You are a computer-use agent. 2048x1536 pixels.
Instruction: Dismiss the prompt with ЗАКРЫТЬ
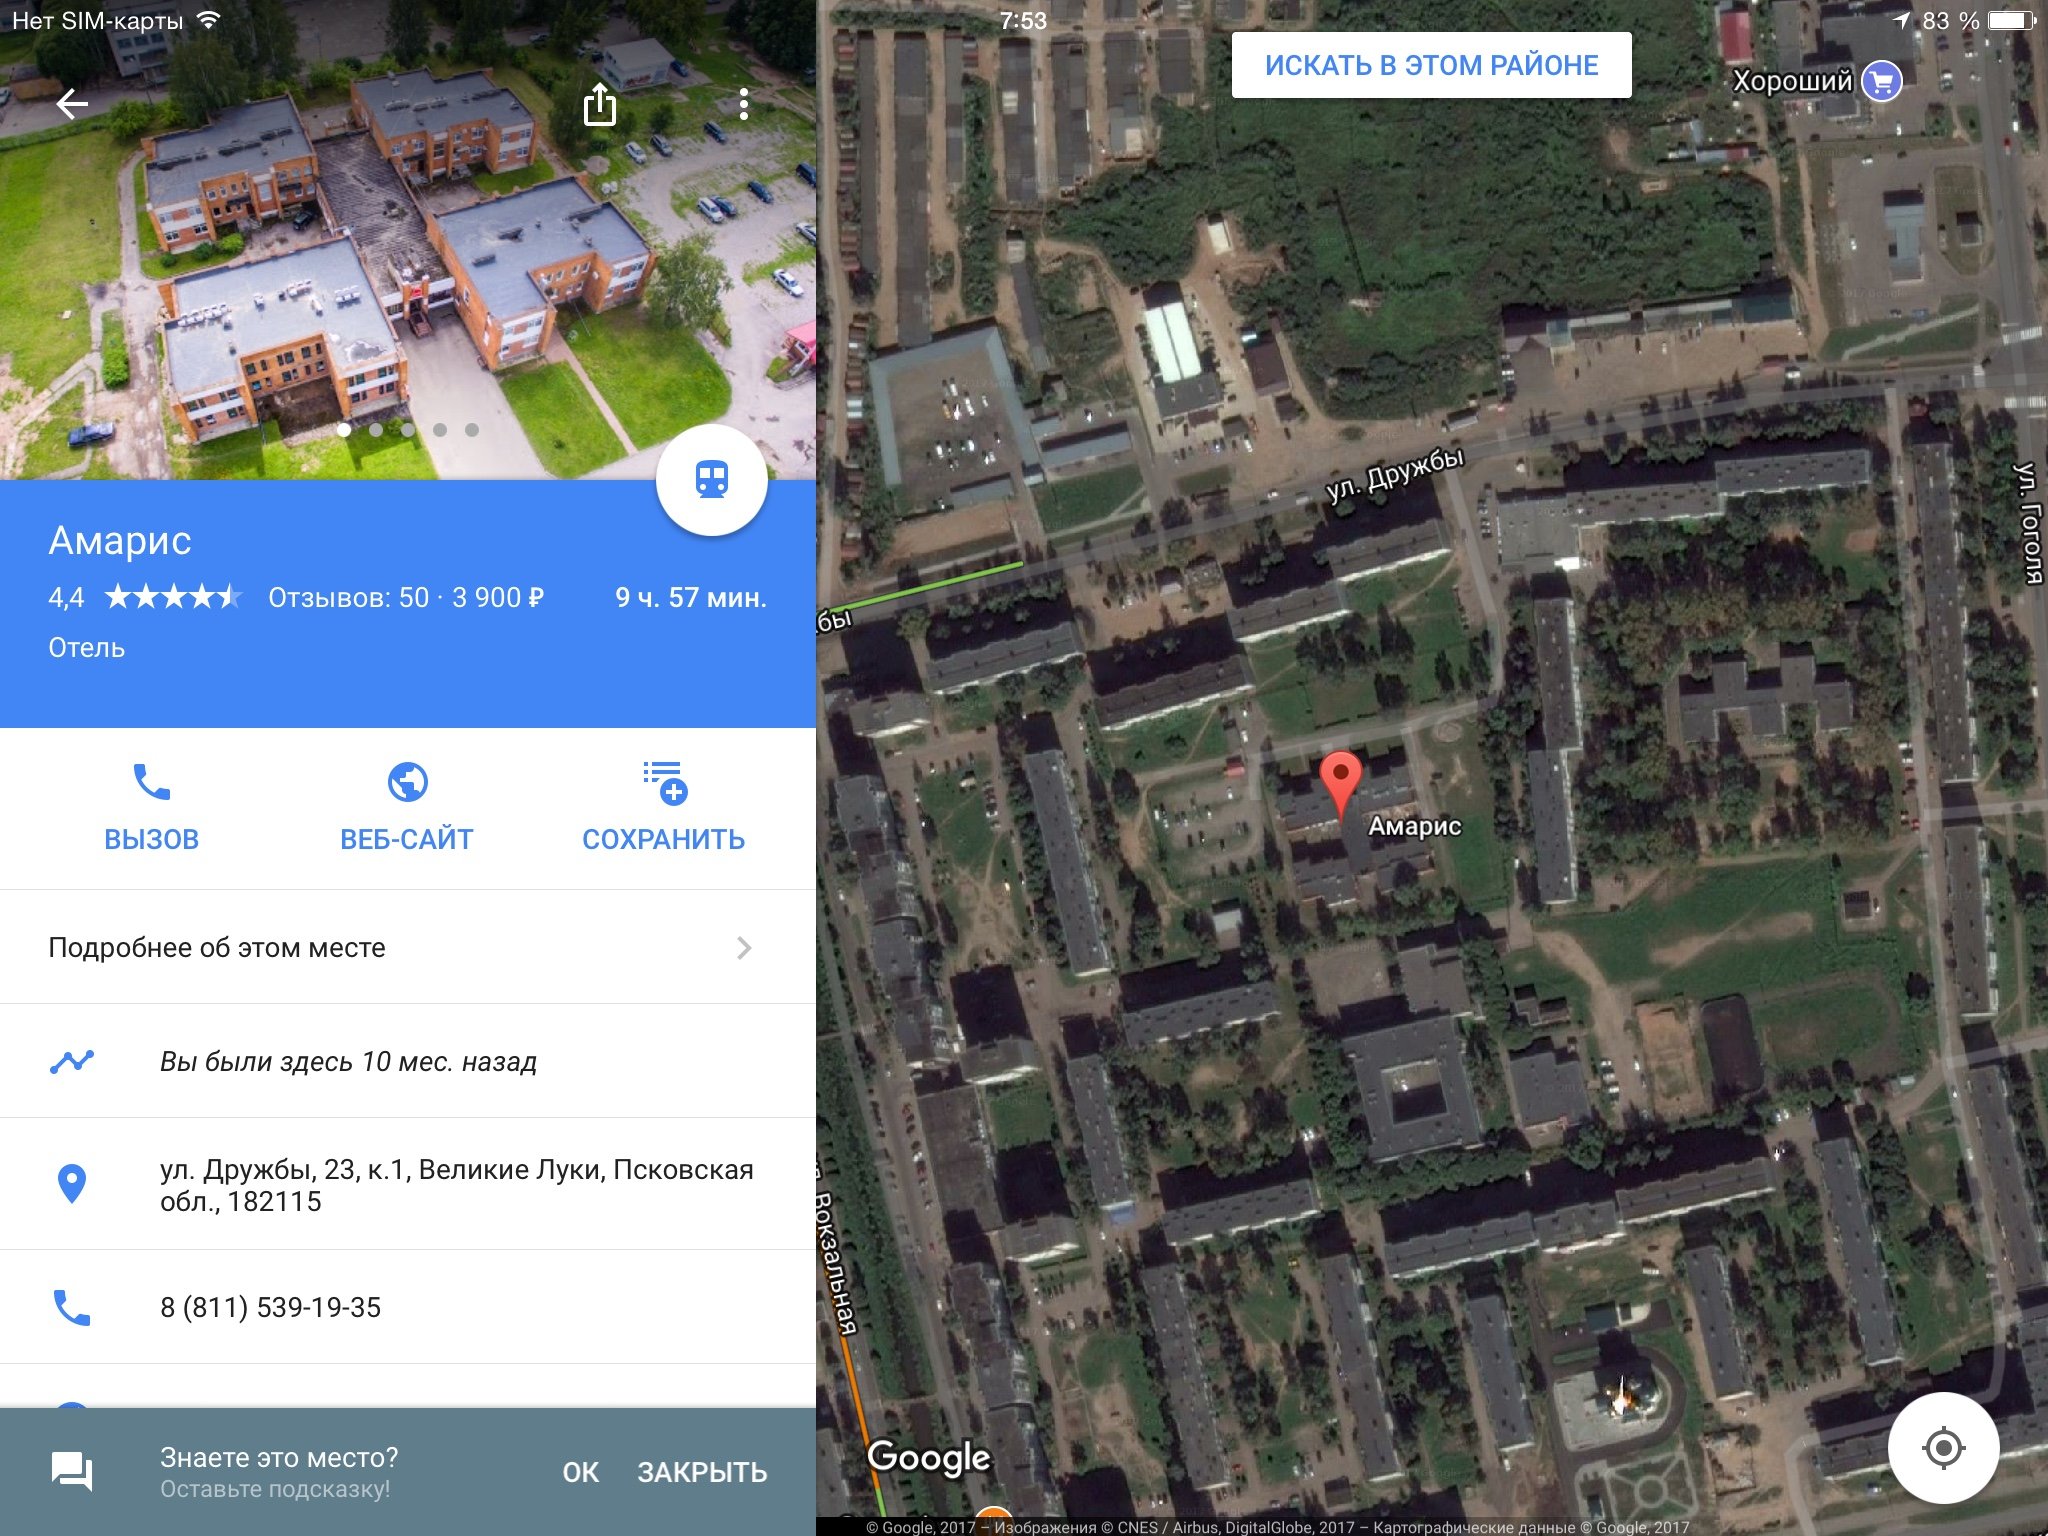tap(702, 1472)
